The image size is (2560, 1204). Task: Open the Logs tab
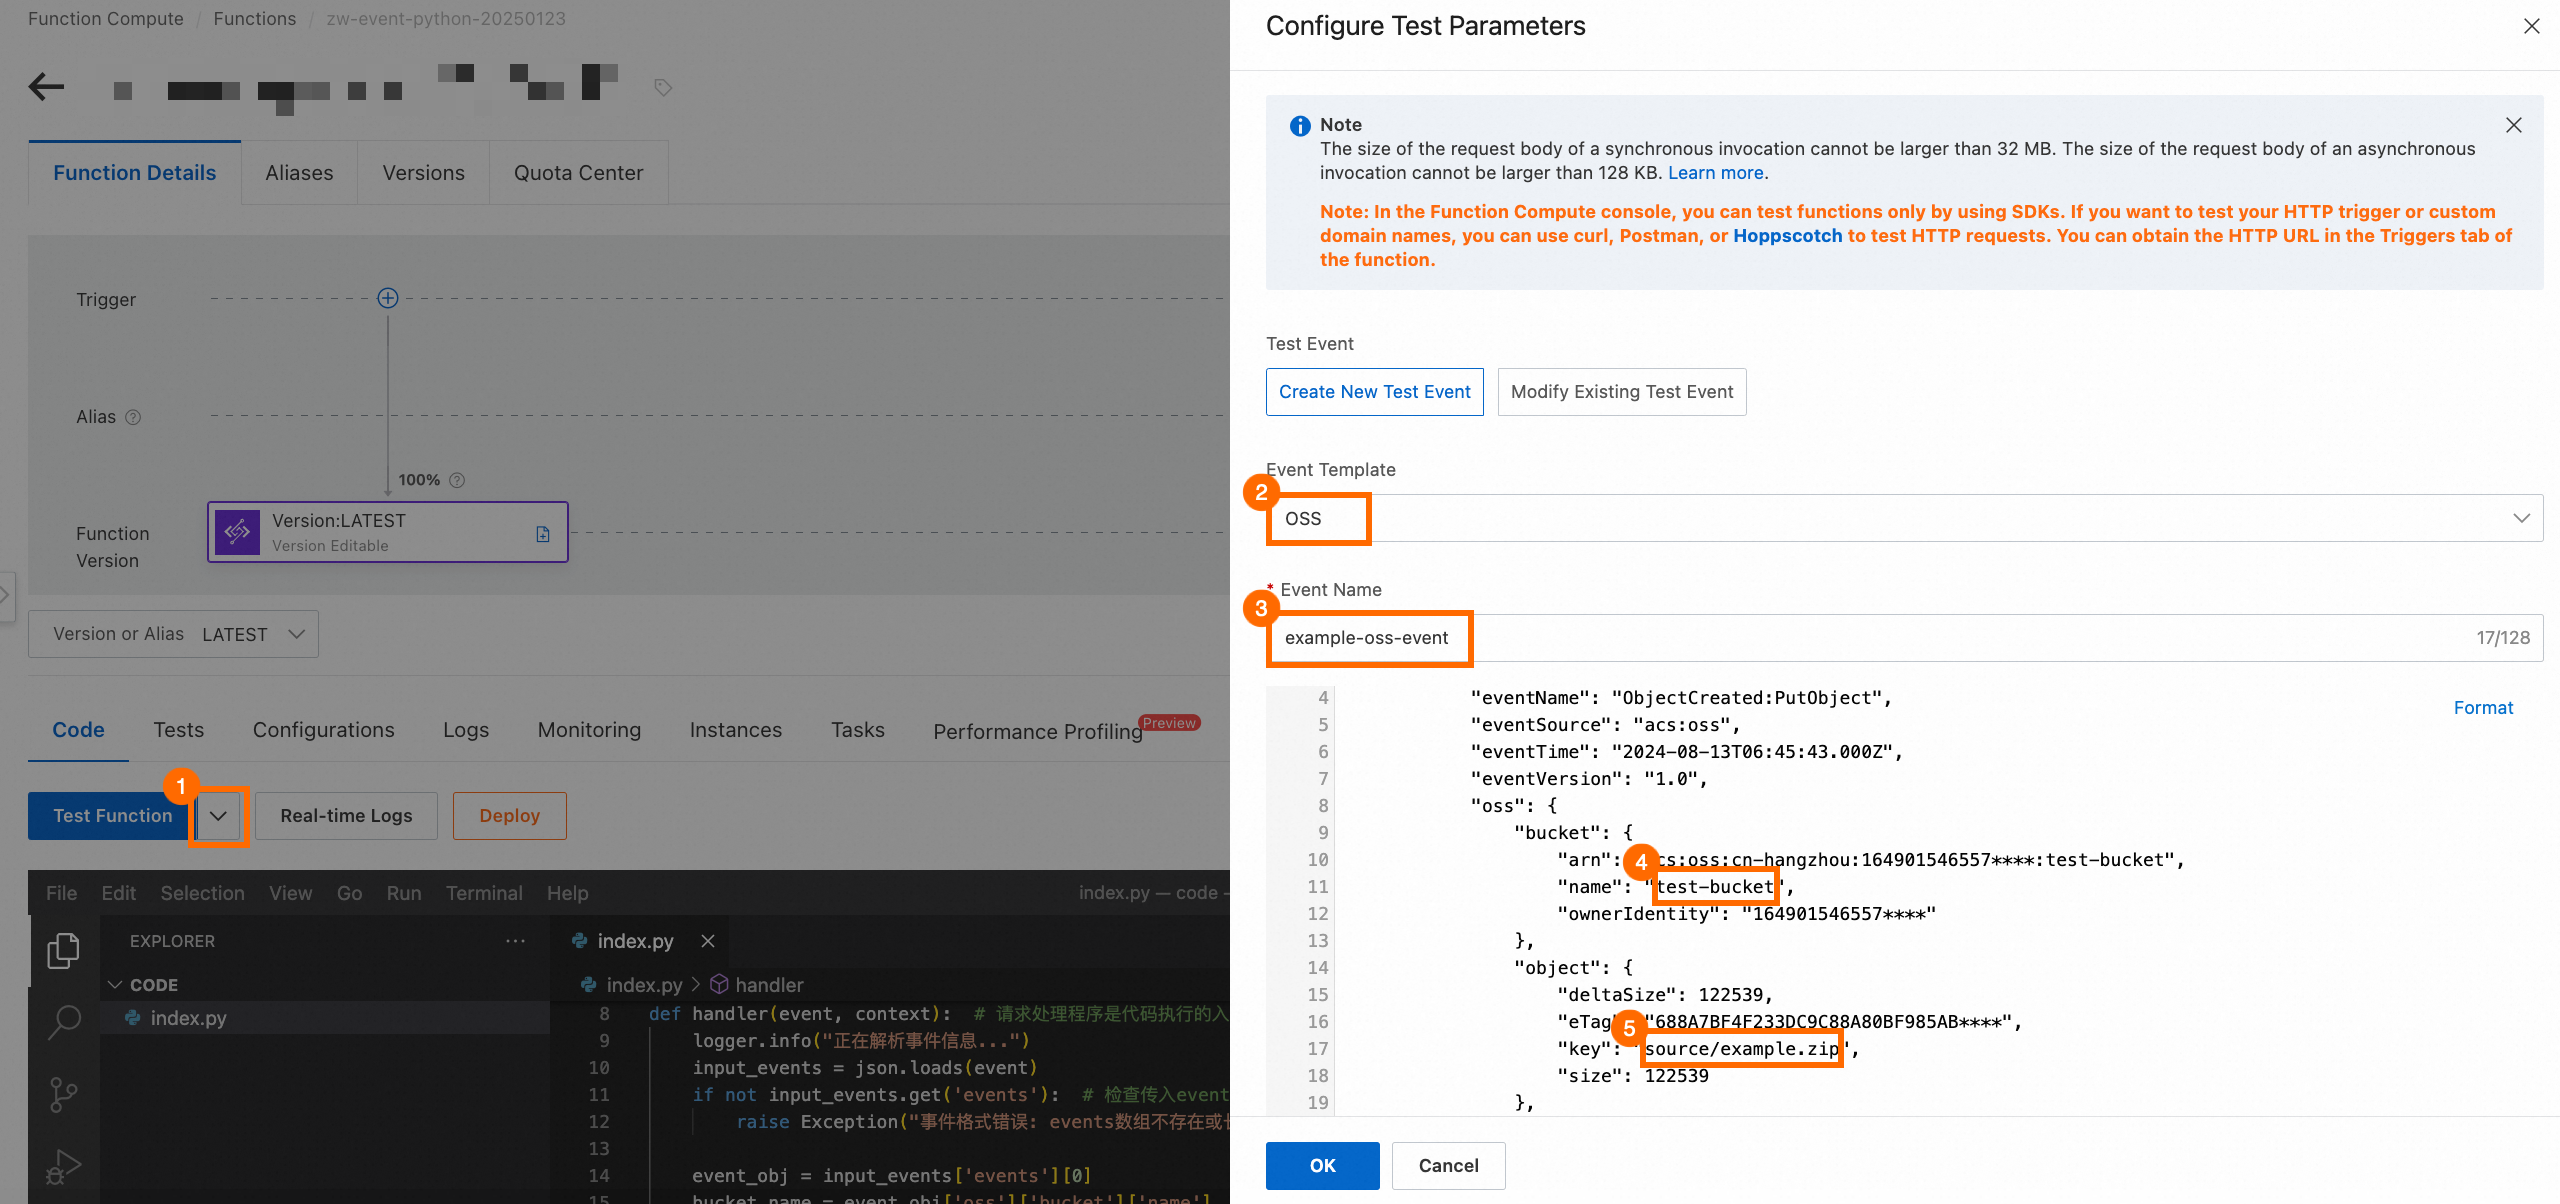pyautogui.click(x=466, y=730)
